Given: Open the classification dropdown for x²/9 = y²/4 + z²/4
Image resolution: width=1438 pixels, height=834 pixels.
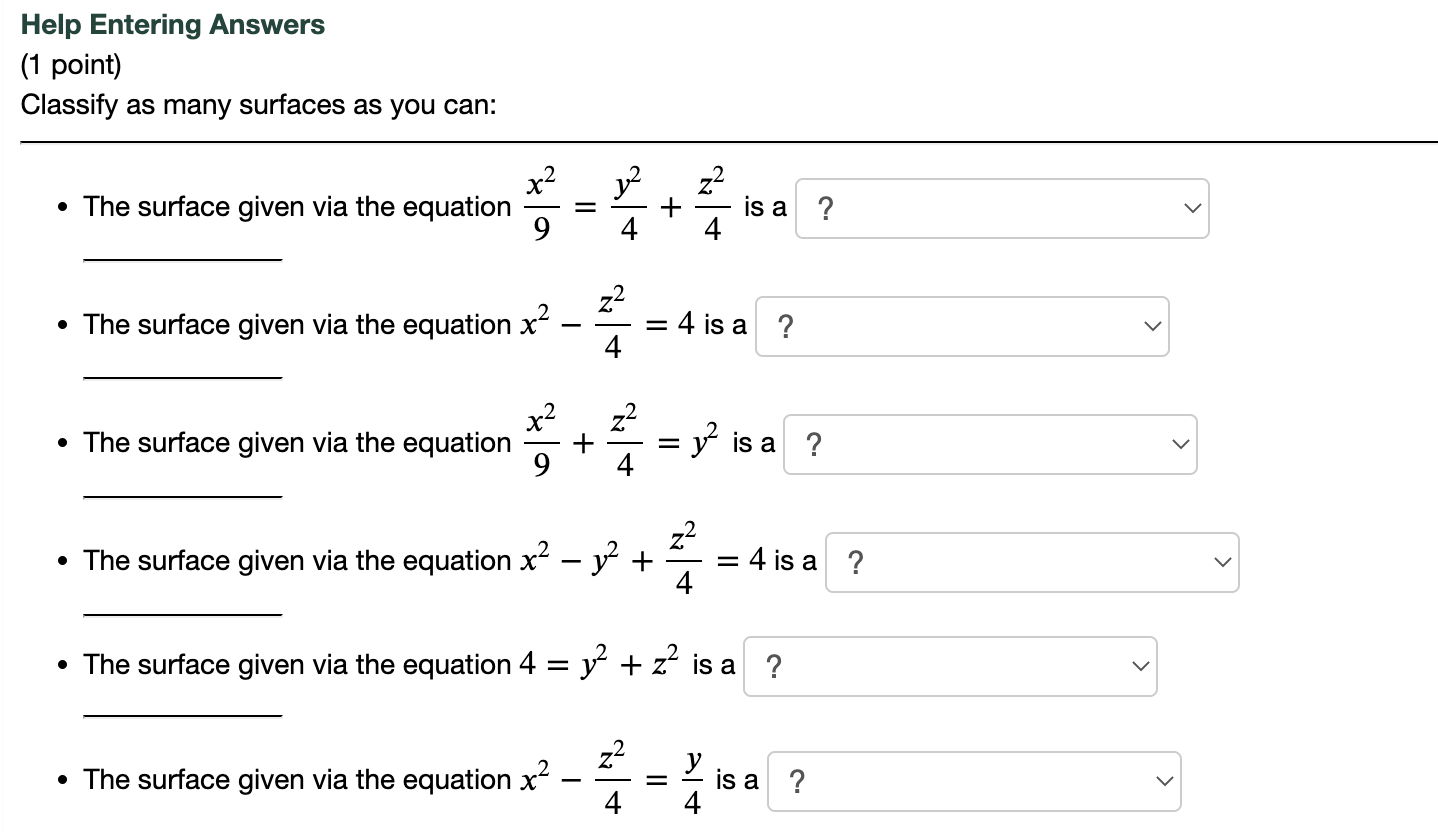Looking at the screenshot, I should click(x=1000, y=208).
